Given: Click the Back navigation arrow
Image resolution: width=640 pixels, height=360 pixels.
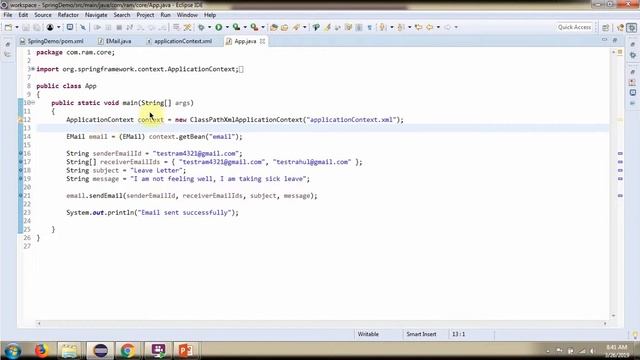Looking at the screenshot, I should pyautogui.click(x=430, y=27).
